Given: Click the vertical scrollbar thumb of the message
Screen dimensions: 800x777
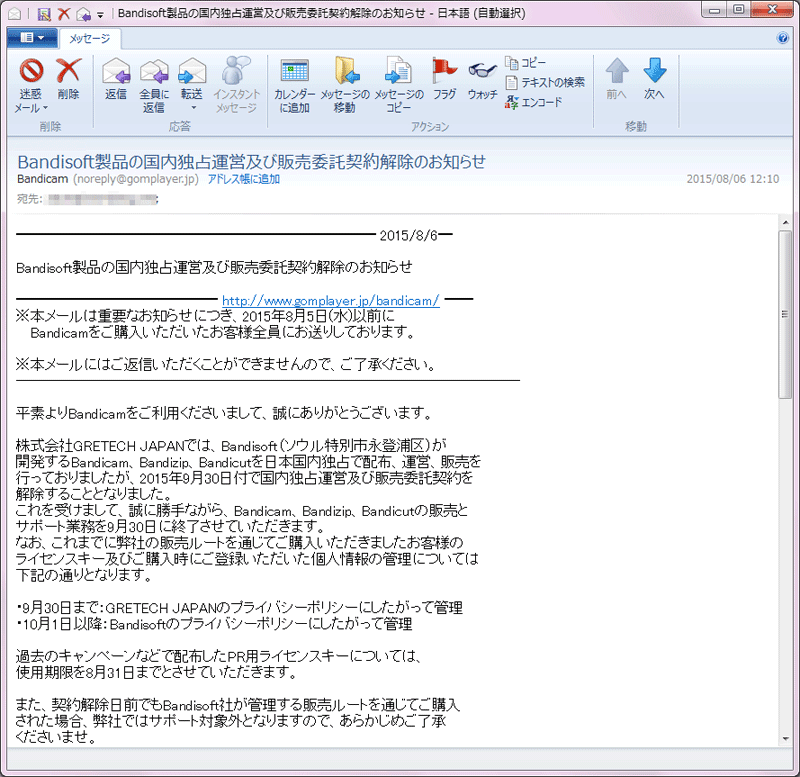Looking at the screenshot, I should coord(785,314).
